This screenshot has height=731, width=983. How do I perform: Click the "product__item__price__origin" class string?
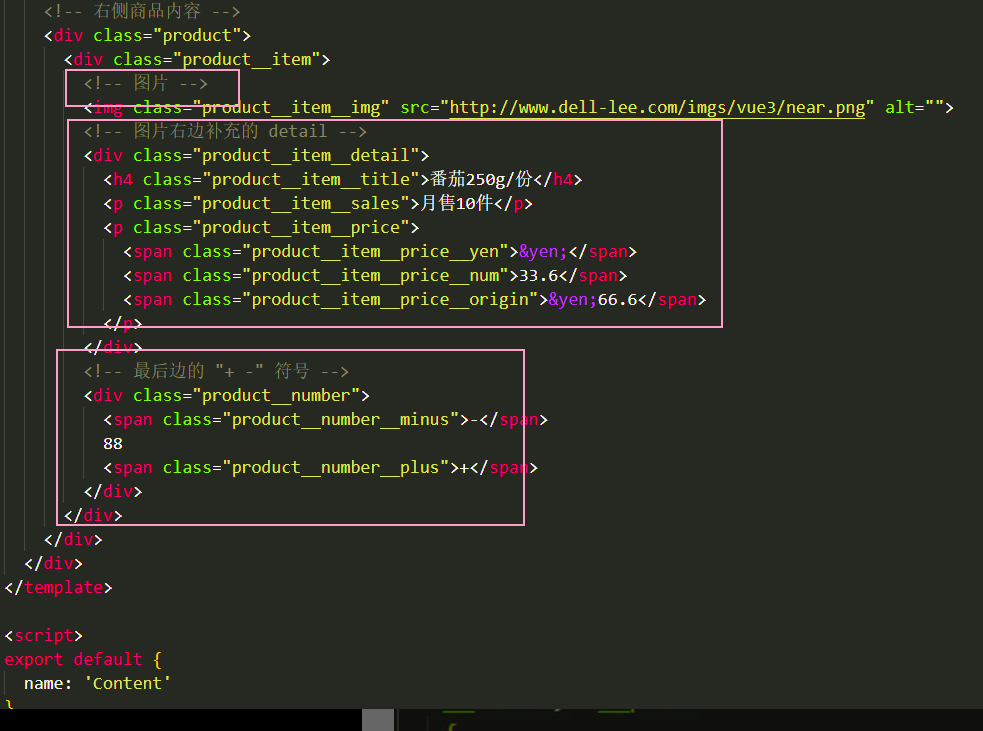(x=390, y=300)
